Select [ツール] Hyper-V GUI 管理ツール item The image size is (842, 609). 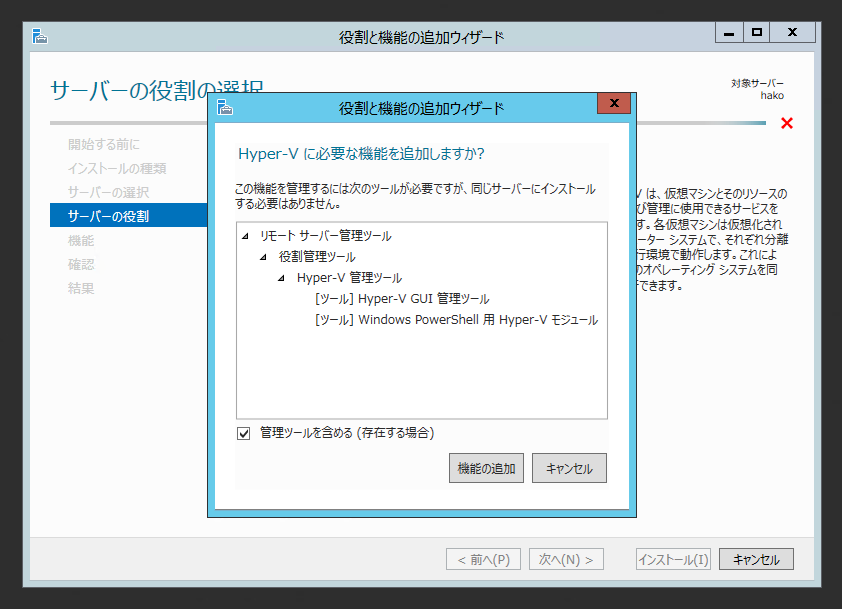pos(402,299)
